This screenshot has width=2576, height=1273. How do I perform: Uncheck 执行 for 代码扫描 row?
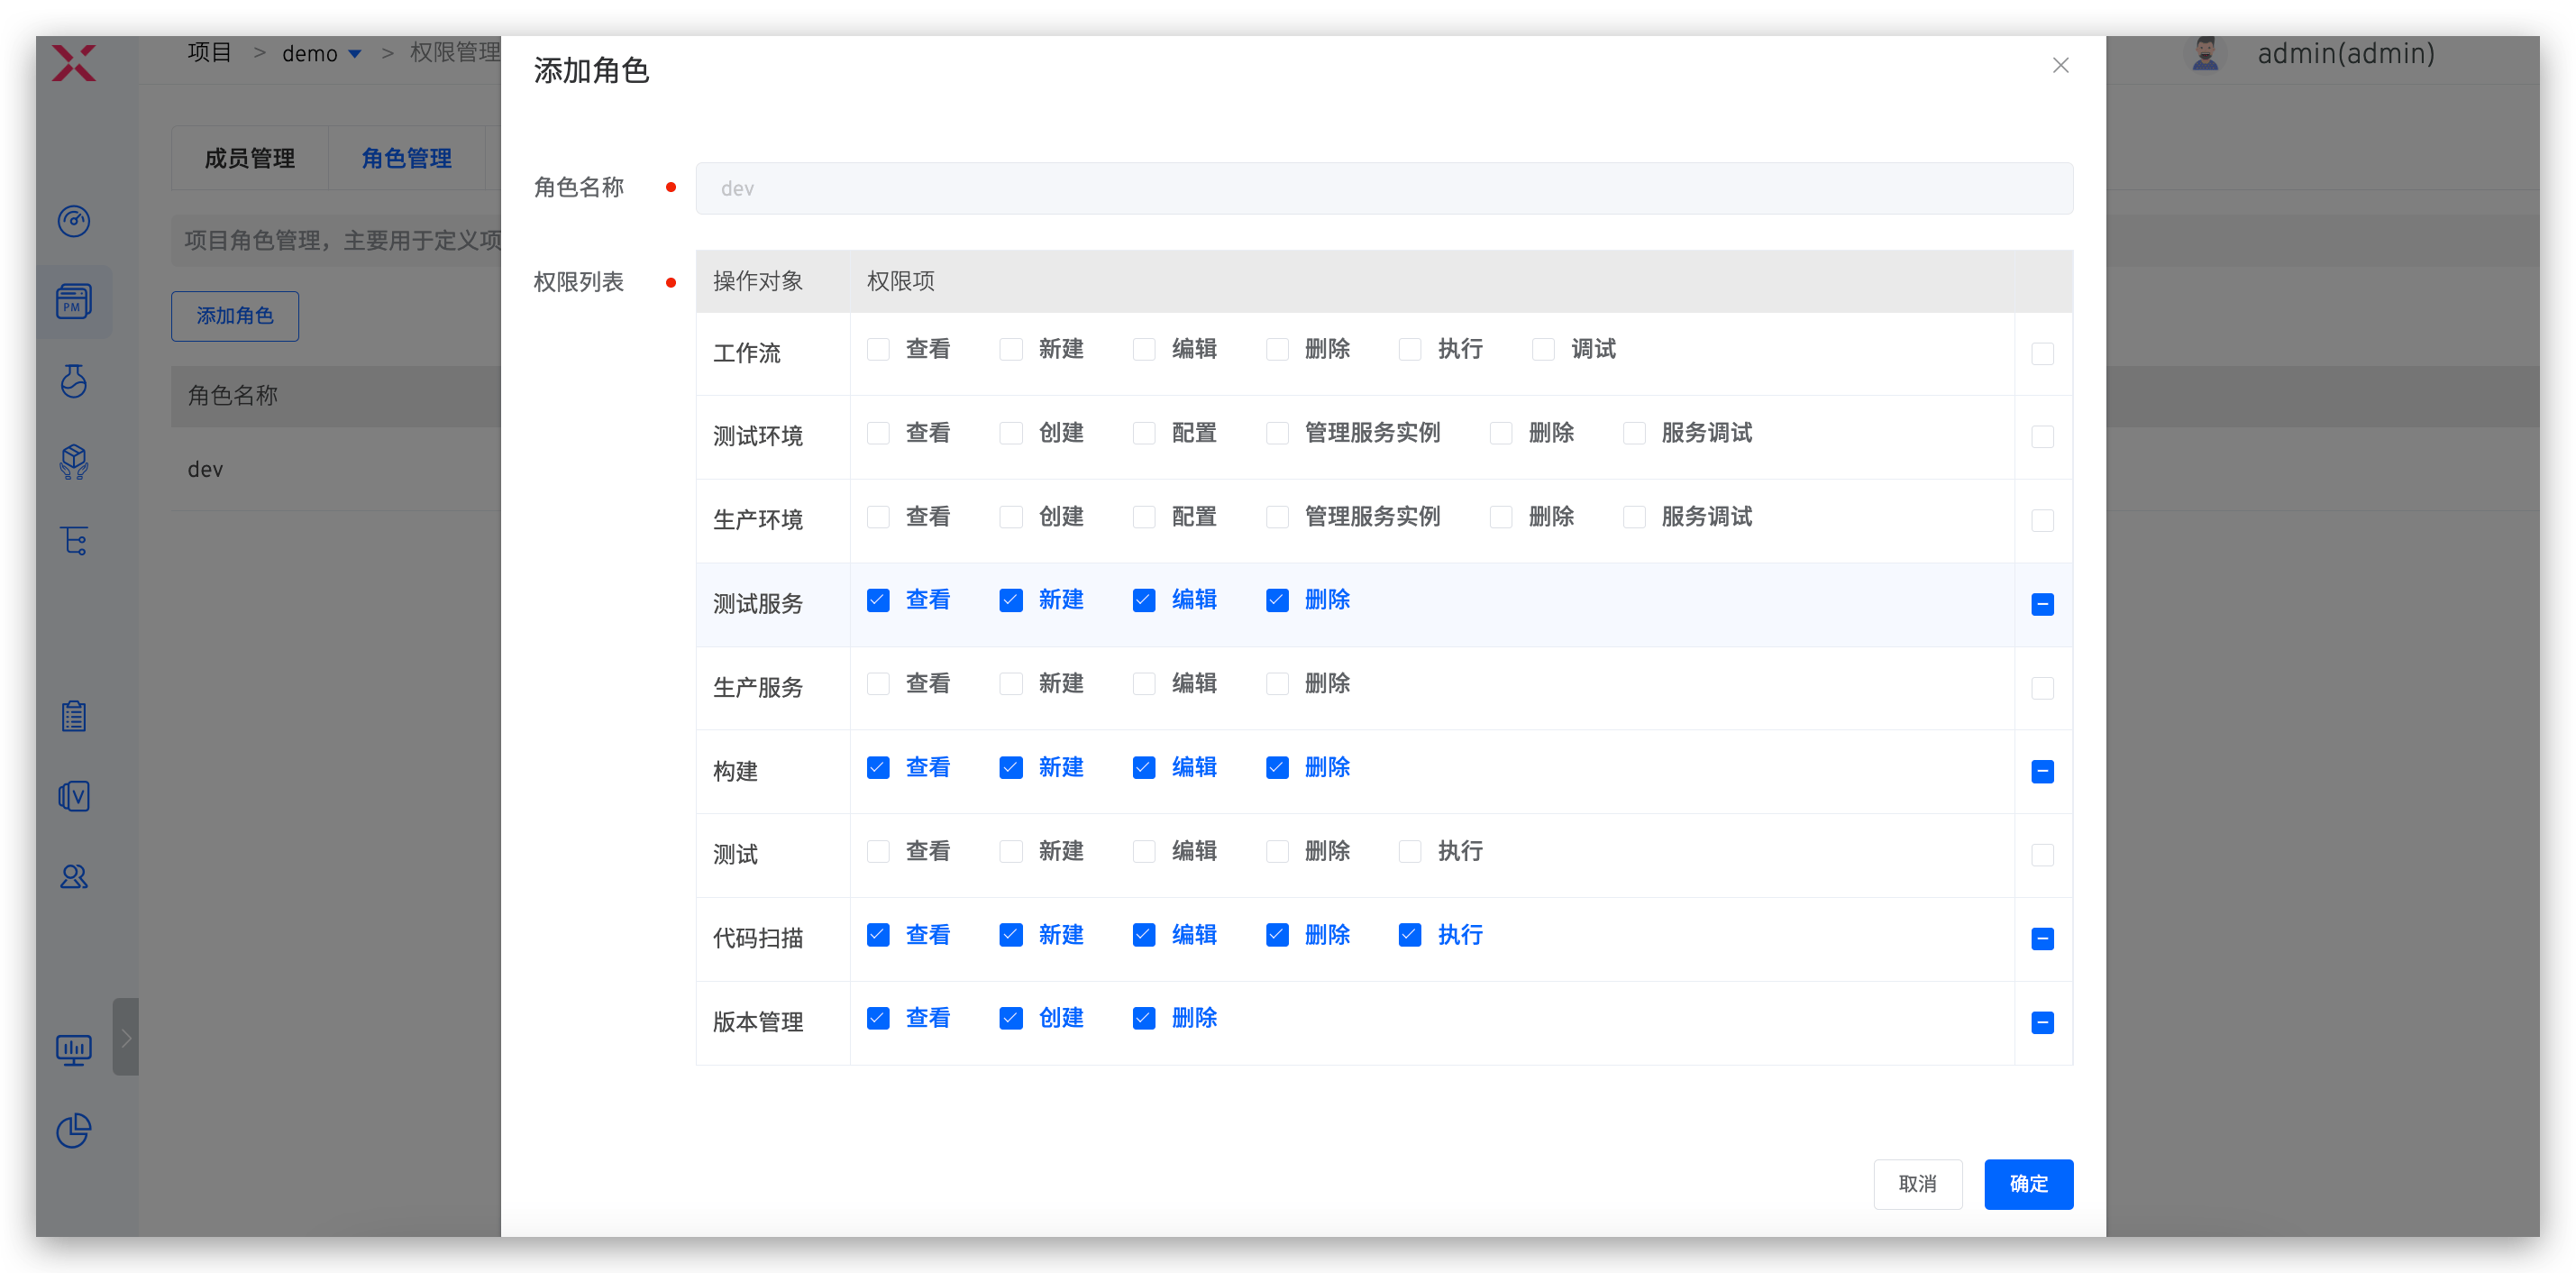click(x=1410, y=935)
